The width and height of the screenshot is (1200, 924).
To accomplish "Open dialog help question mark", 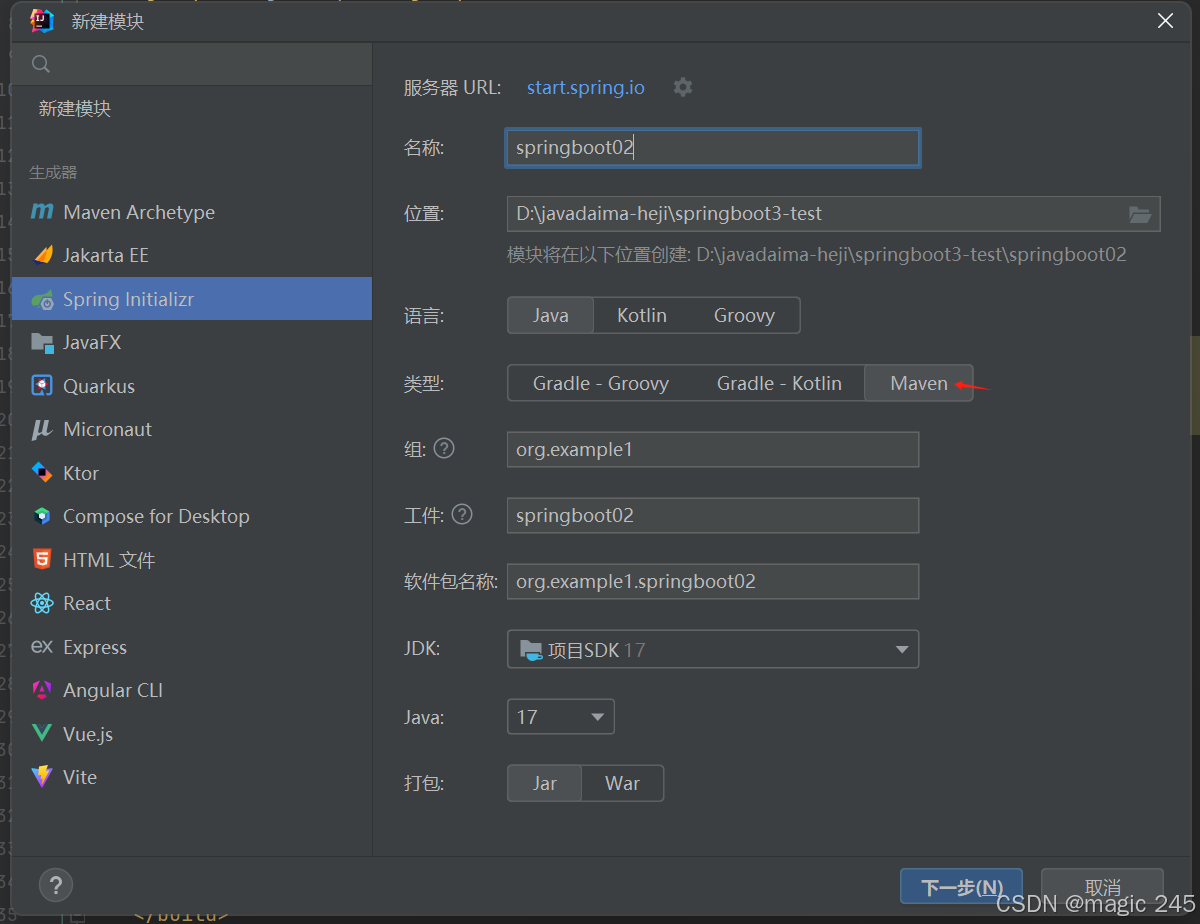I will pos(56,884).
